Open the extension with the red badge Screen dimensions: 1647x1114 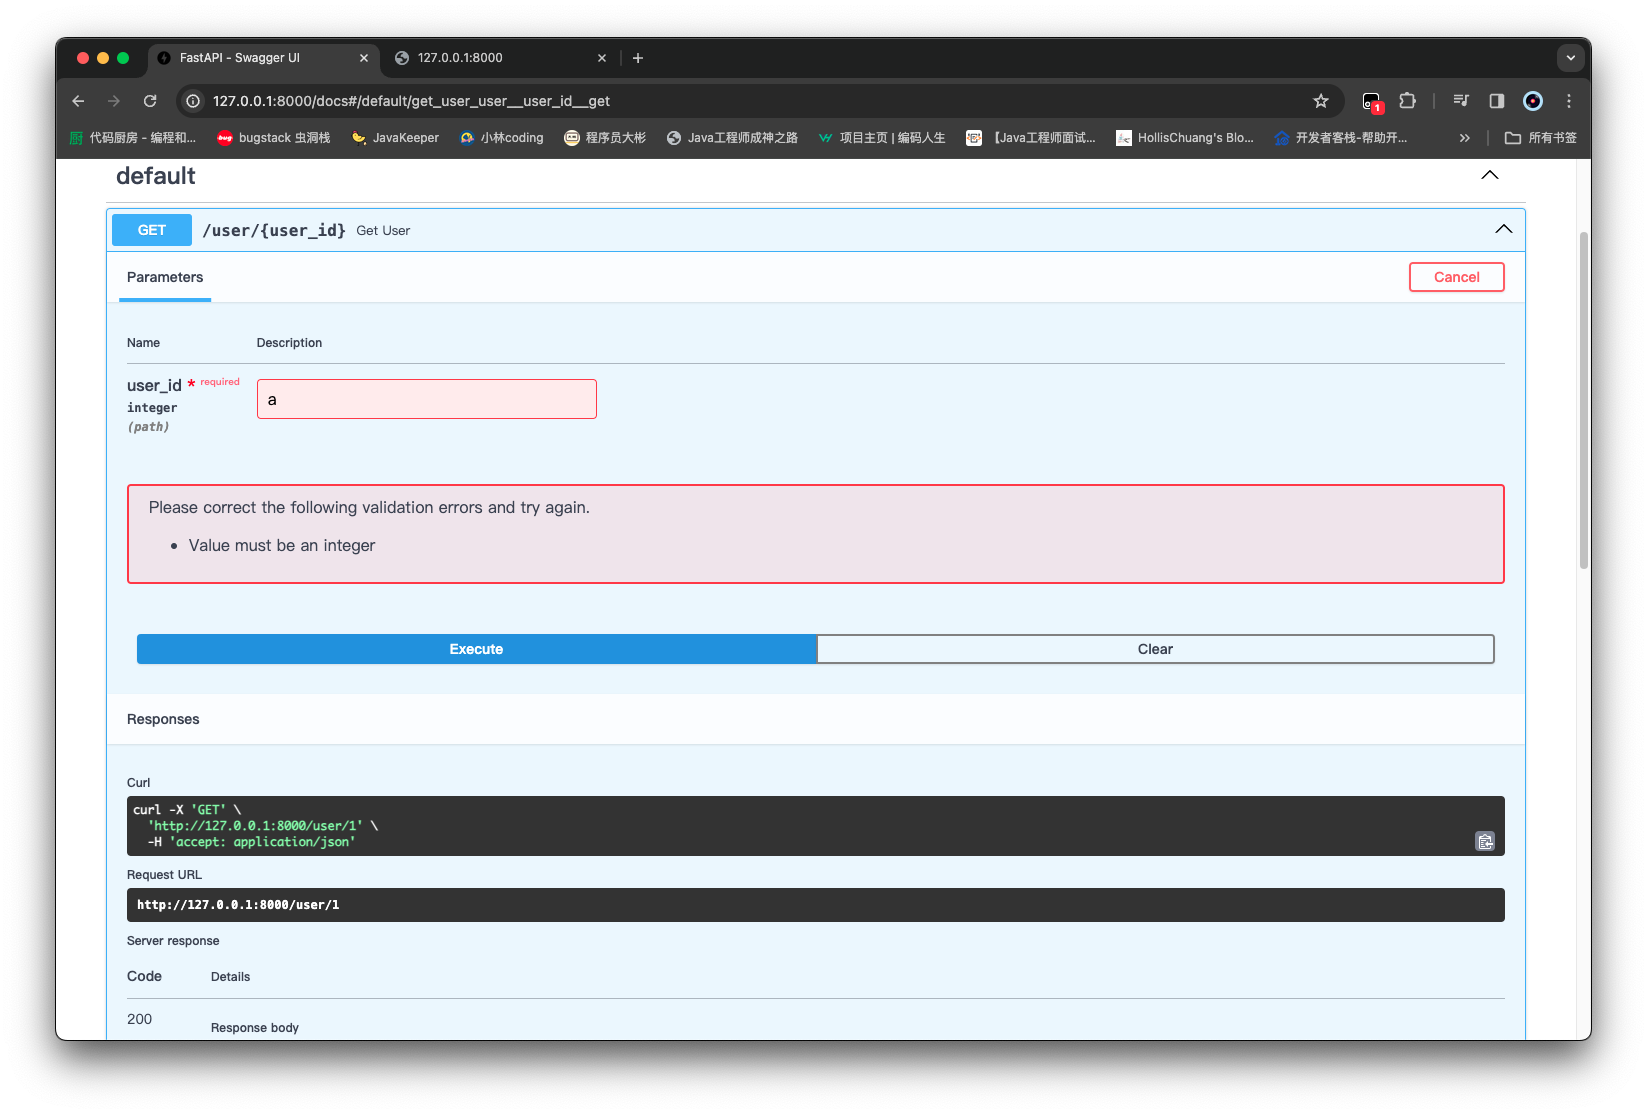1372,101
